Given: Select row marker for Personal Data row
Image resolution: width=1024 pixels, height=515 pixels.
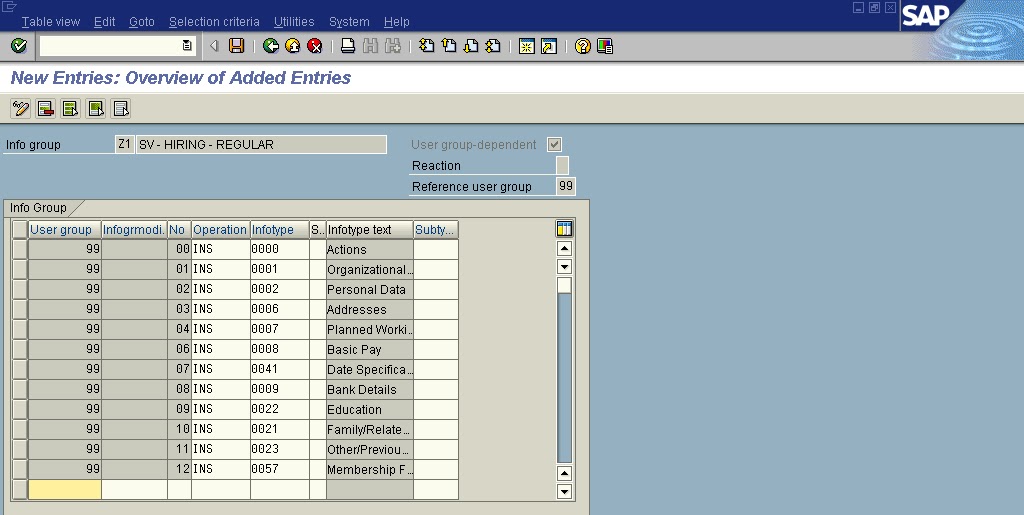Looking at the screenshot, I should 20,289.
